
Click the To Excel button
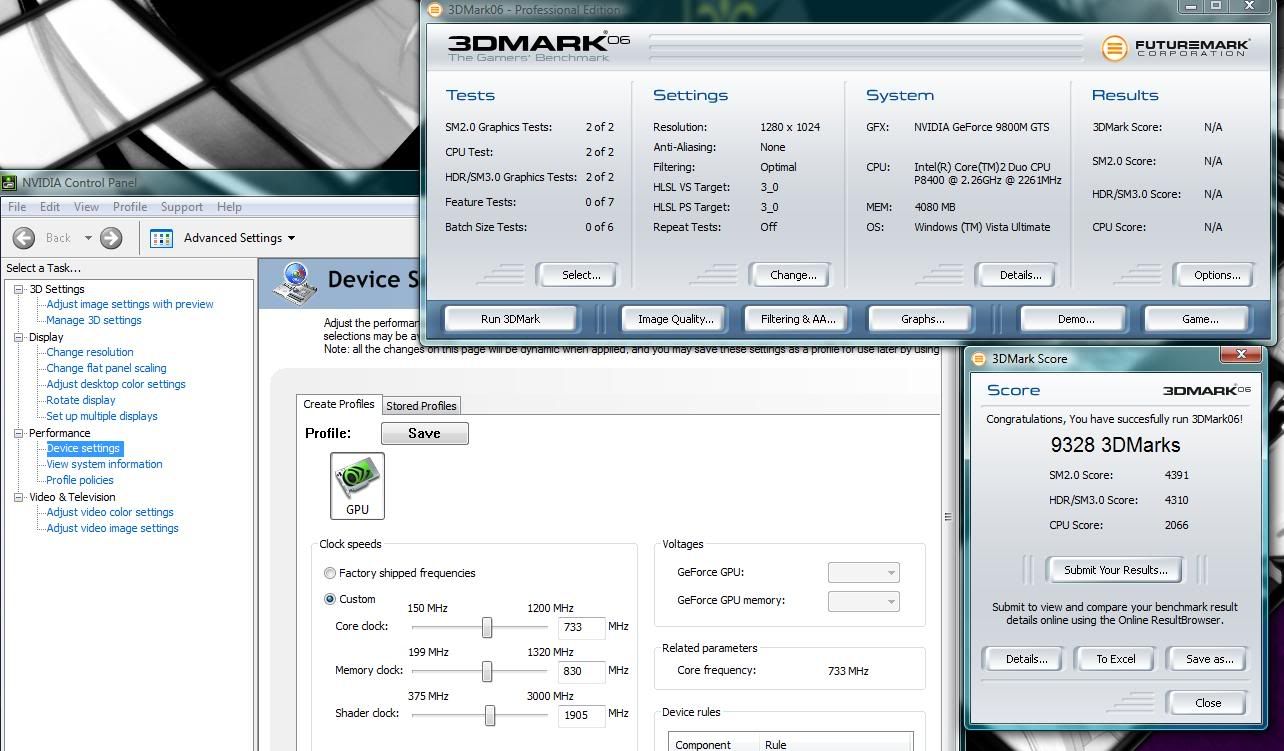pos(1115,659)
